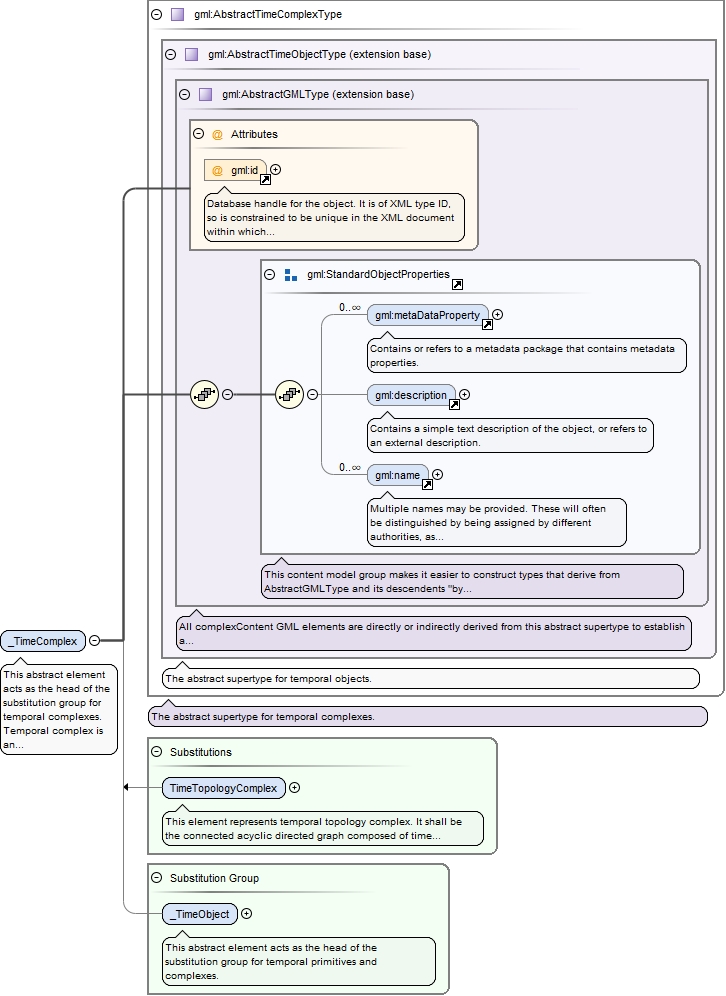Collapse the Substitution Group section

(156, 878)
